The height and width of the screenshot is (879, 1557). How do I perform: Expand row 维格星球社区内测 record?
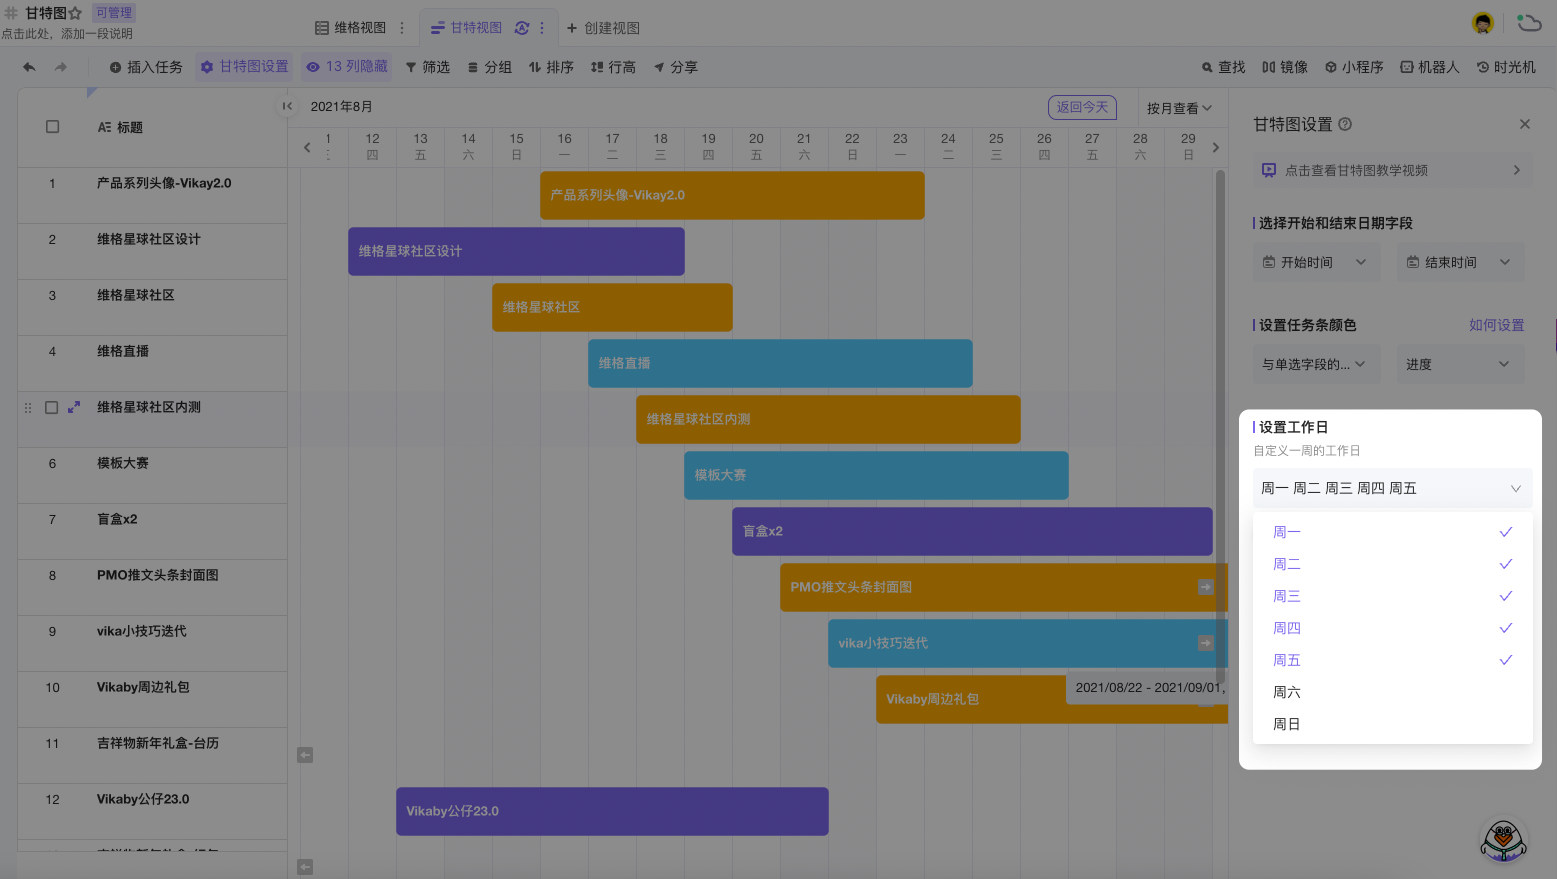74,407
